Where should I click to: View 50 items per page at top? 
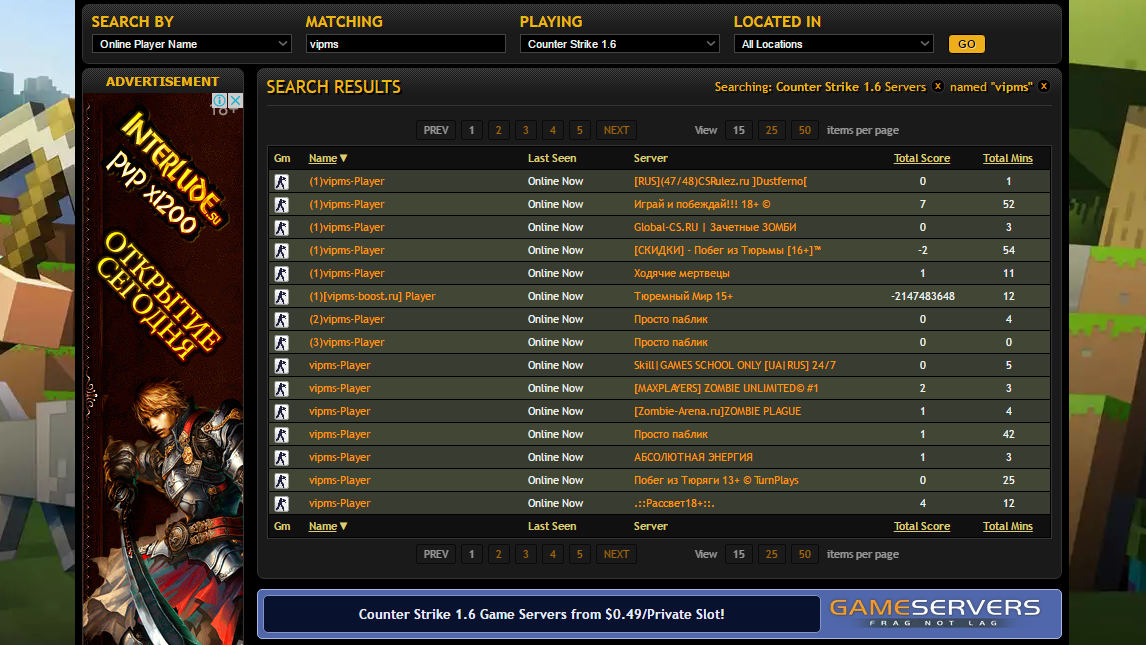(805, 130)
